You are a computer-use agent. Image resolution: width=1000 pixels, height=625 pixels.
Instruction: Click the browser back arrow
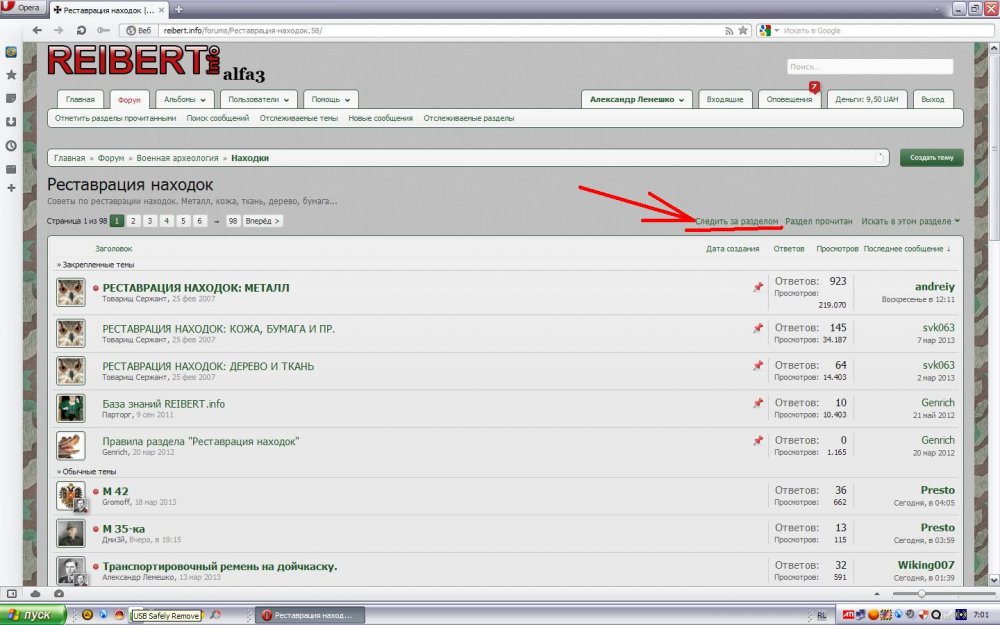click(x=35, y=30)
